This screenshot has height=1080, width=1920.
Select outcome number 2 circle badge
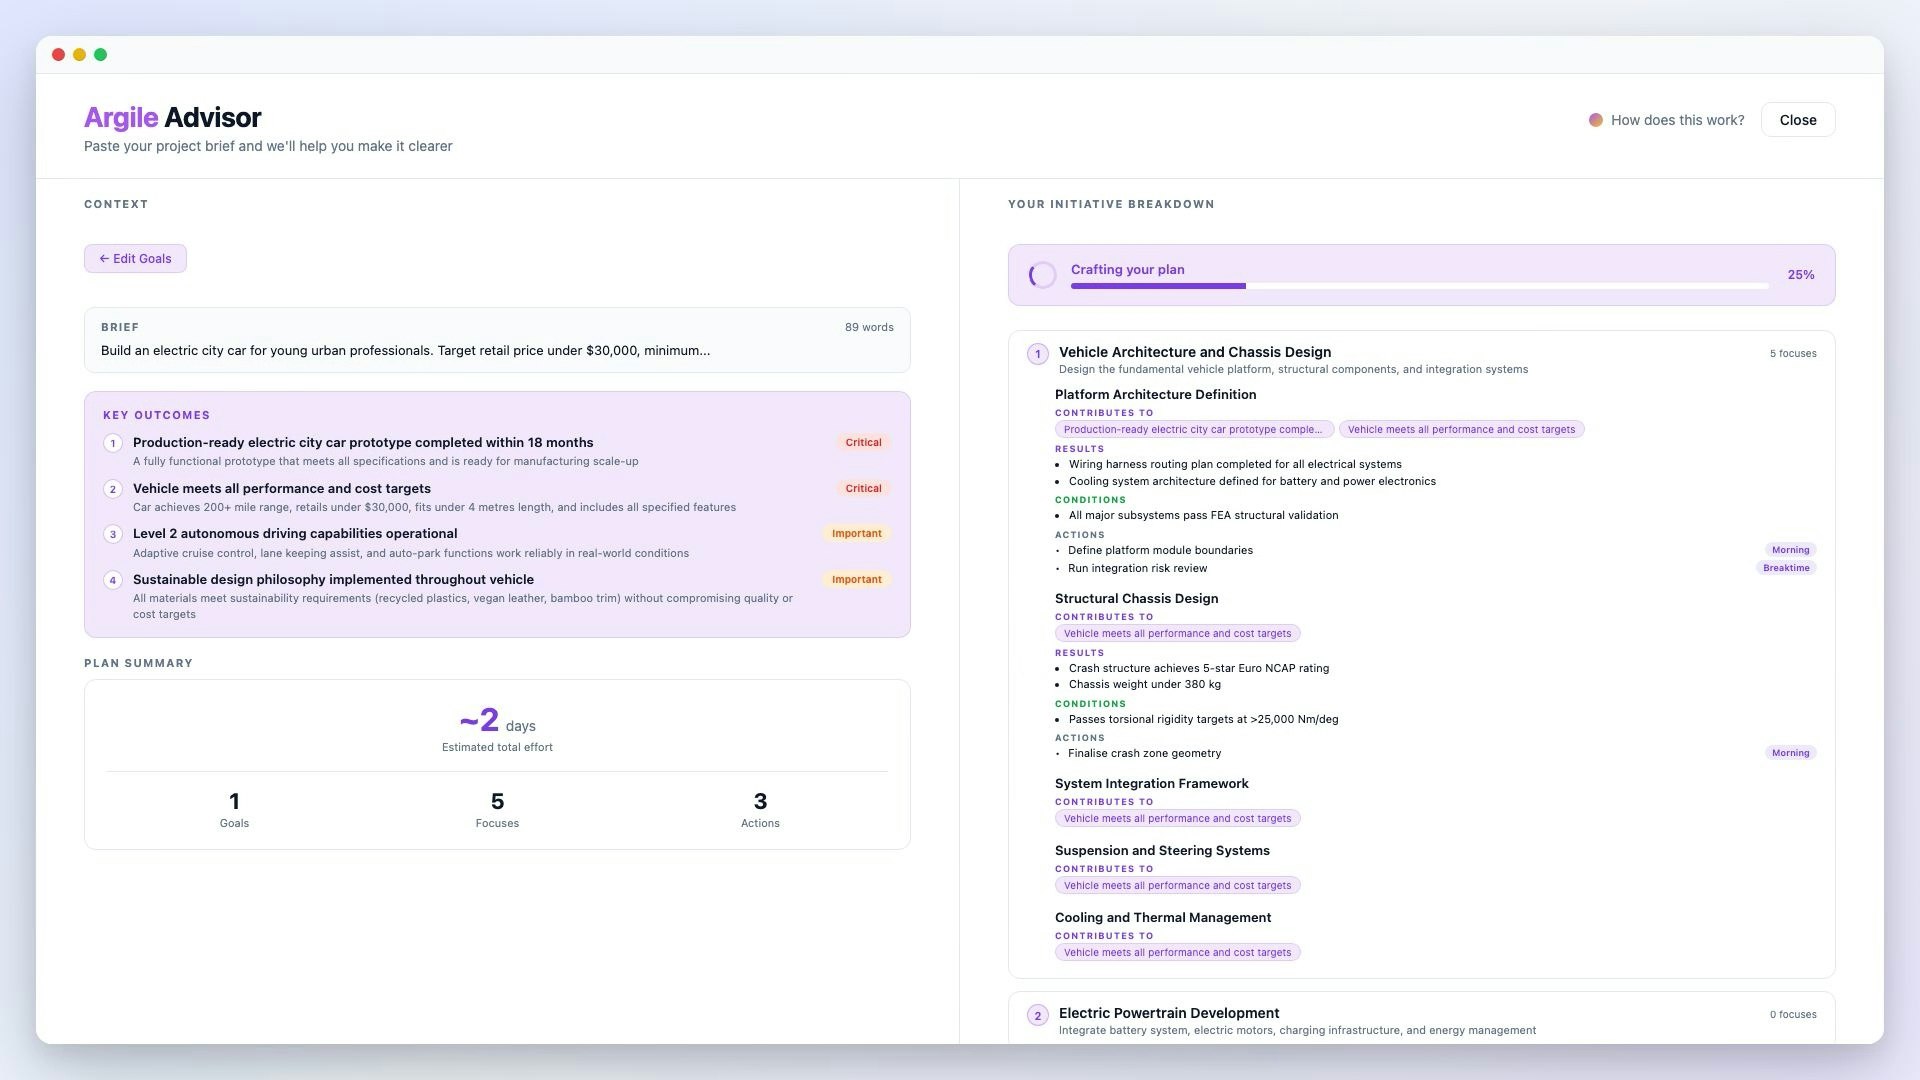pyautogui.click(x=113, y=489)
